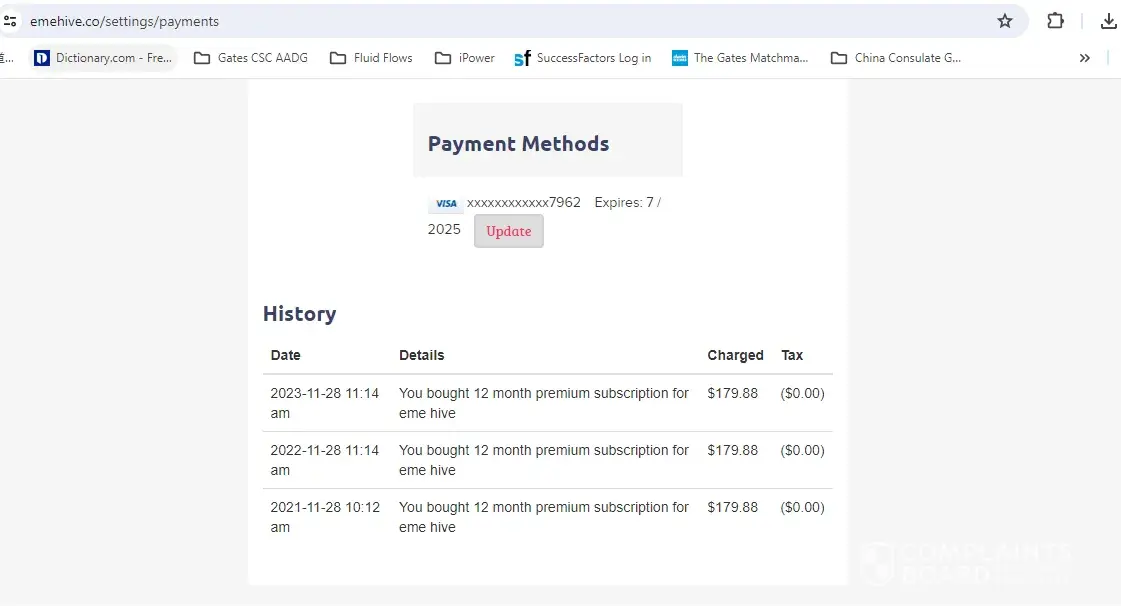Expand the China Consulate bookmark folder
1121x606 pixels.
(x=896, y=58)
